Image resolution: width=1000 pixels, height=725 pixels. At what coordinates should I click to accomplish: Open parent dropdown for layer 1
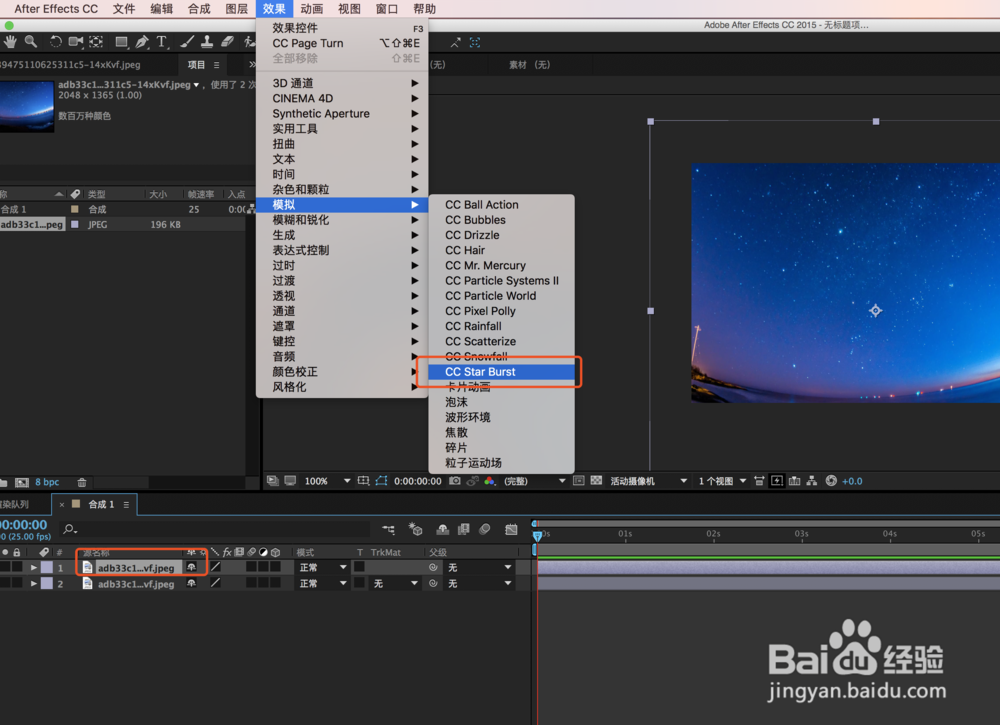480,567
